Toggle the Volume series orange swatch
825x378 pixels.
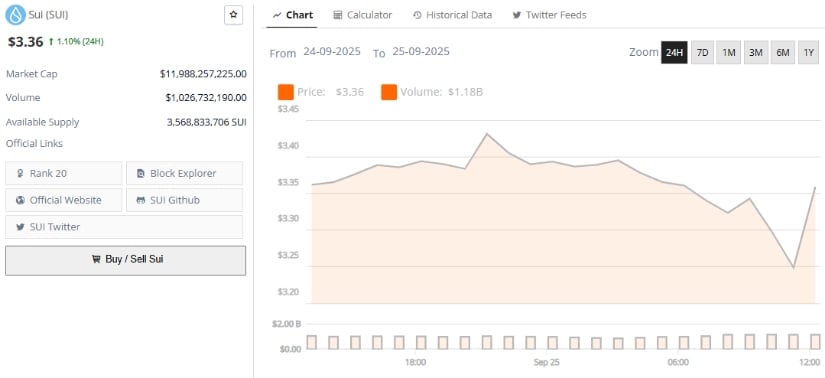(389, 92)
